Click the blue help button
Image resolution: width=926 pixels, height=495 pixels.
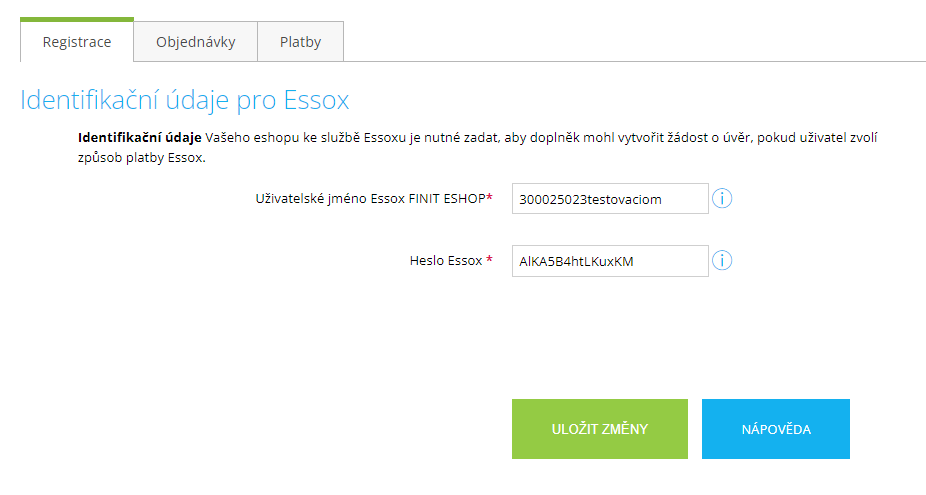point(776,429)
